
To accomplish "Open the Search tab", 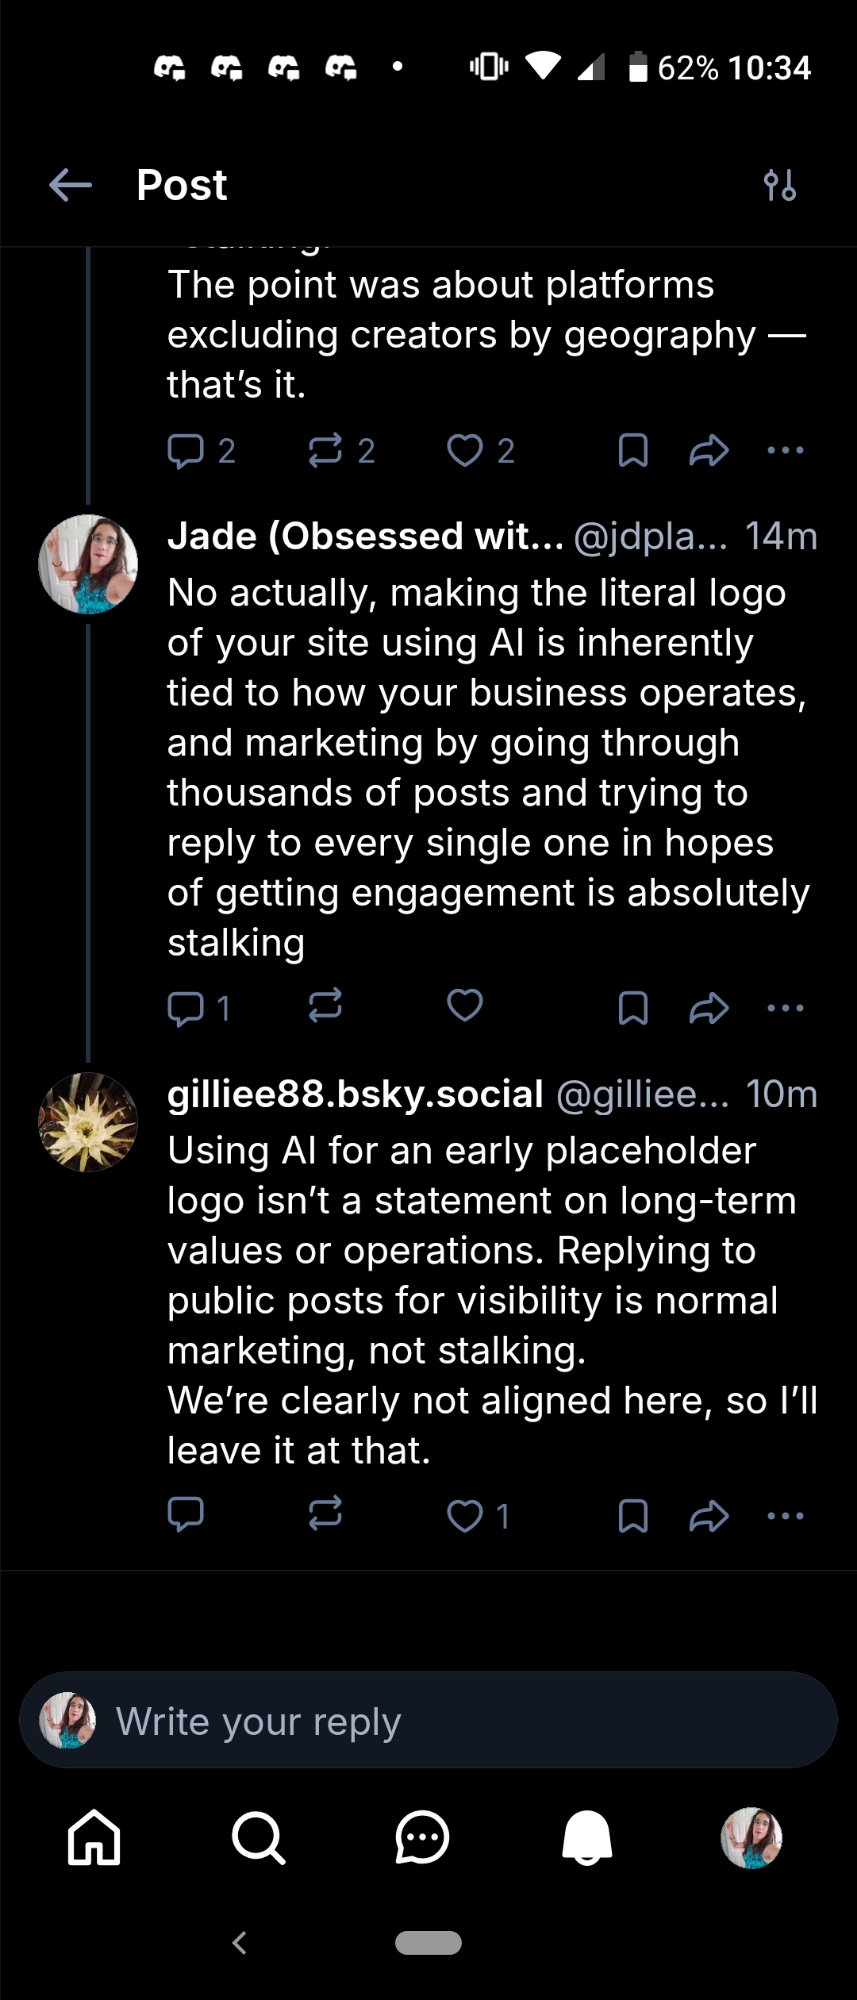I will tap(258, 1837).
